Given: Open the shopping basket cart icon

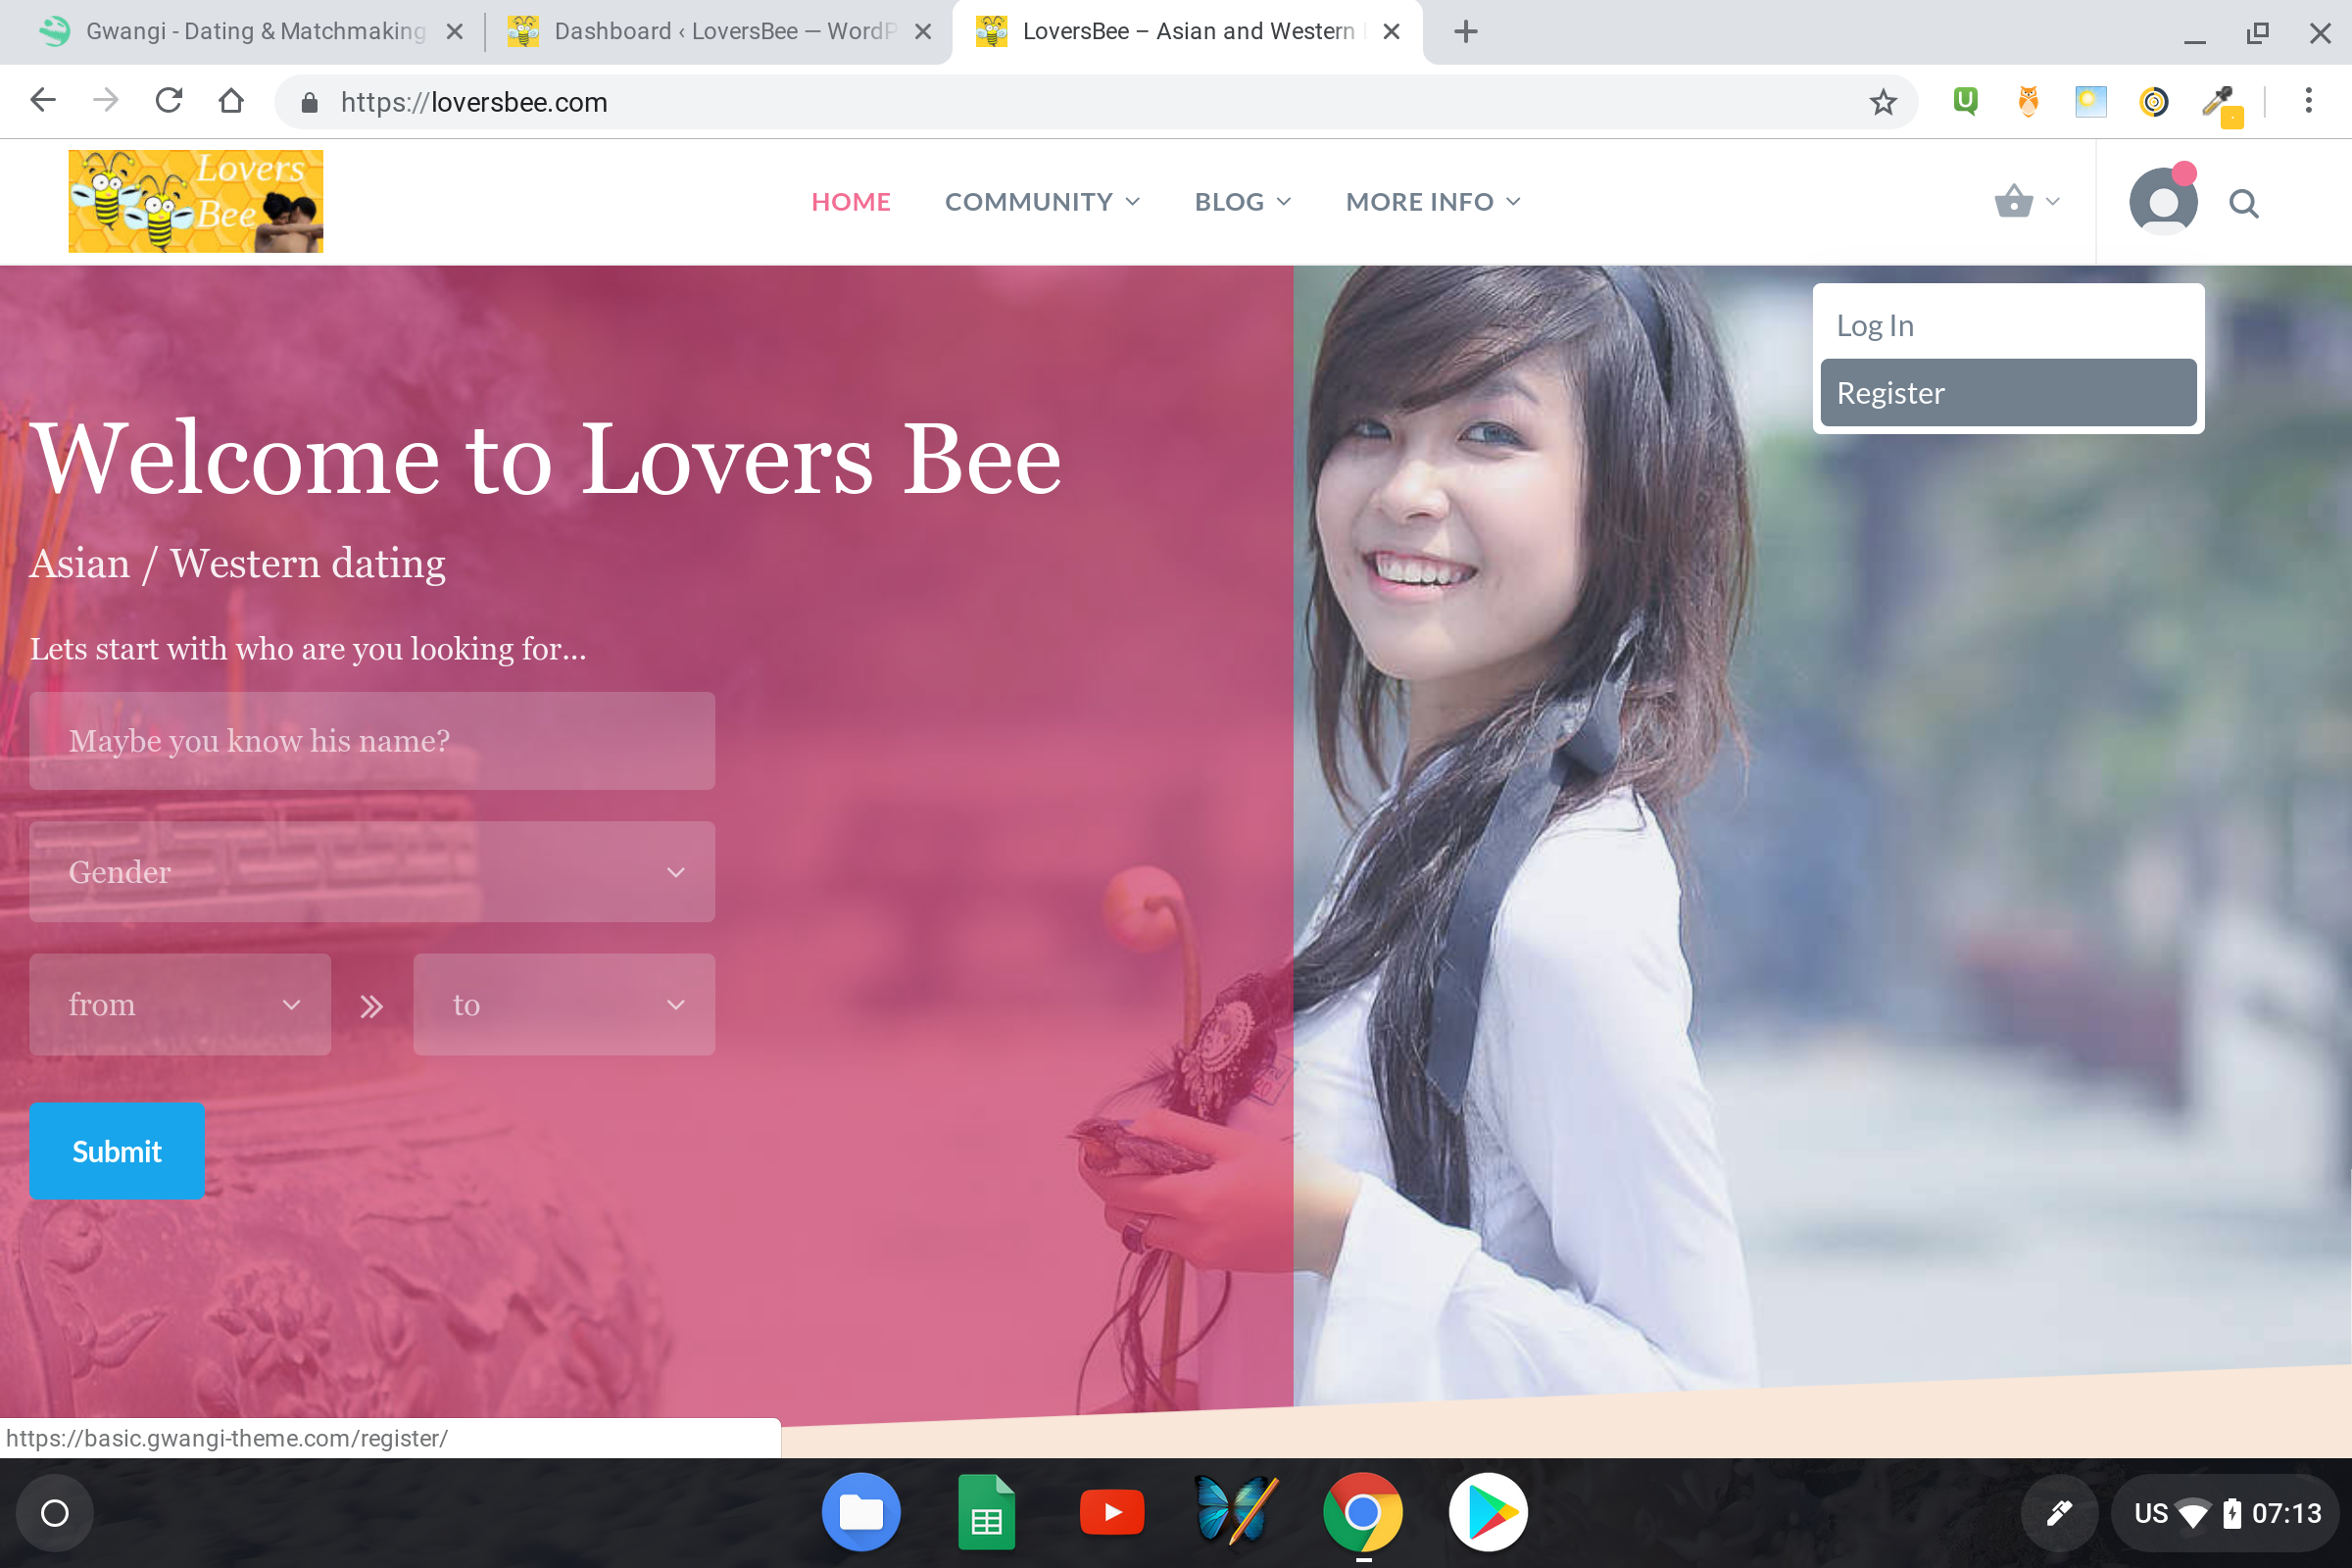Looking at the screenshot, I should click(2013, 202).
